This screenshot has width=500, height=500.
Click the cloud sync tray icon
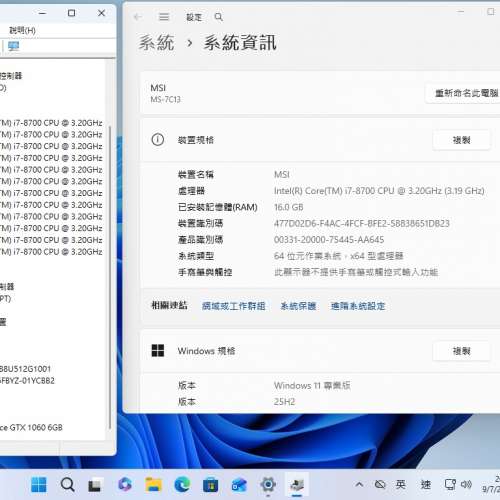[x=380, y=484]
